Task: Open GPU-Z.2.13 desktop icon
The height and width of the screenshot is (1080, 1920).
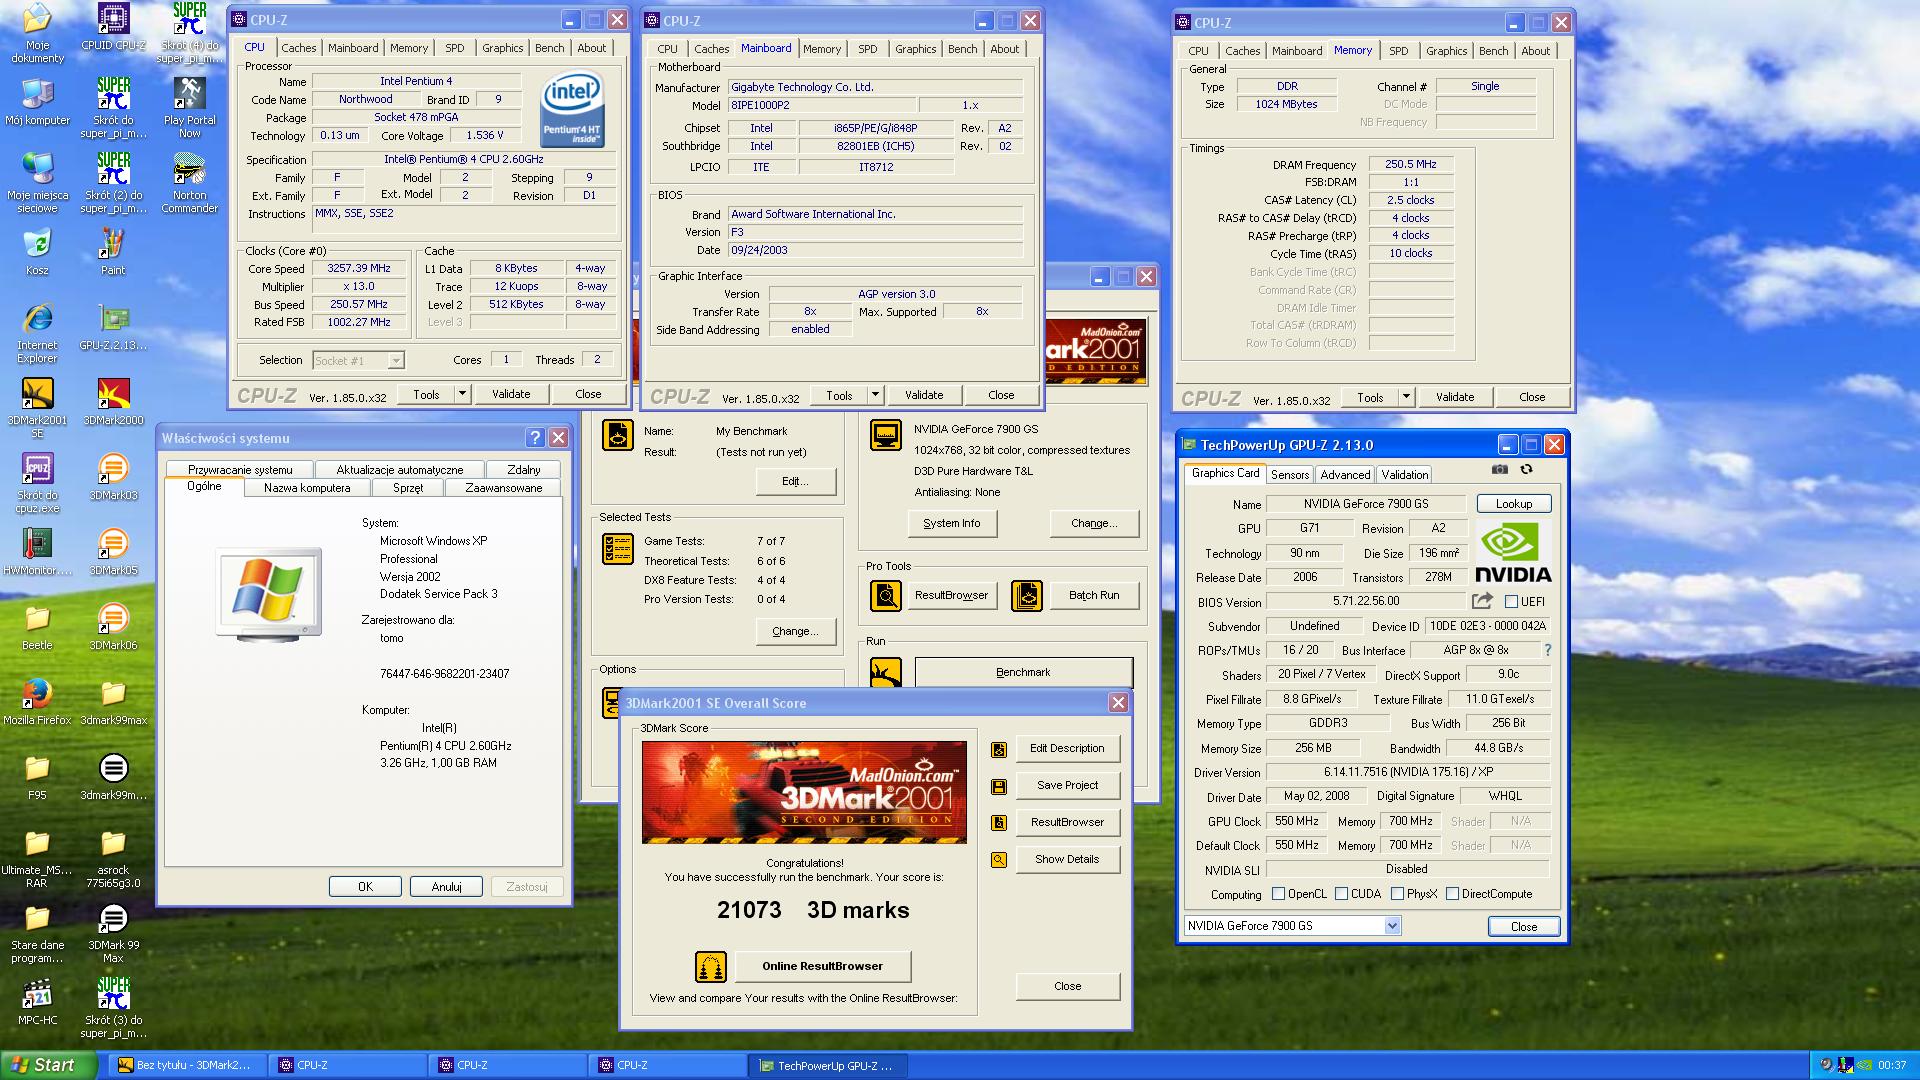Action: (113, 326)
